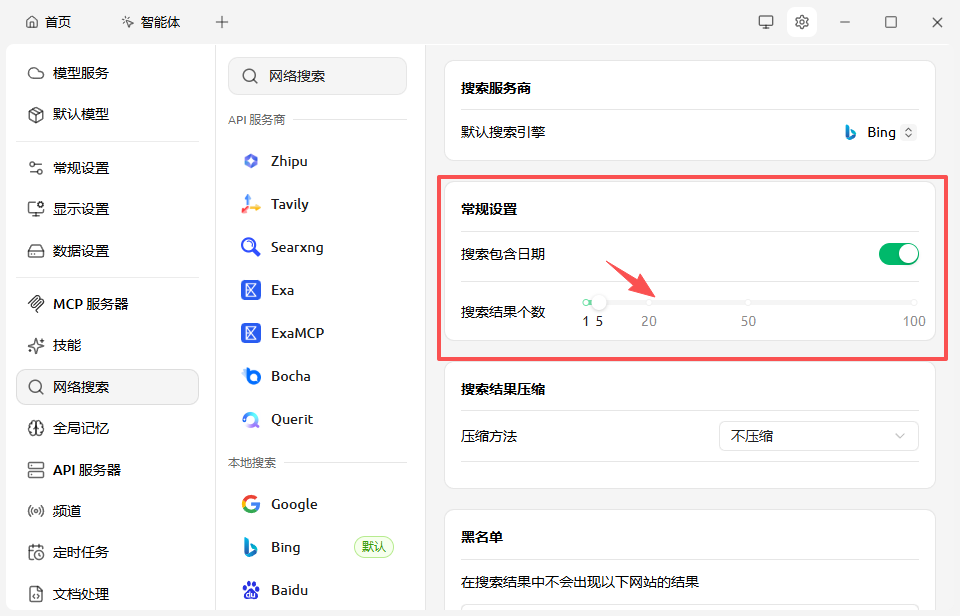Select the ExaMCP provider icon
This screenshot has width=960, height=616.
coord(250,333)
